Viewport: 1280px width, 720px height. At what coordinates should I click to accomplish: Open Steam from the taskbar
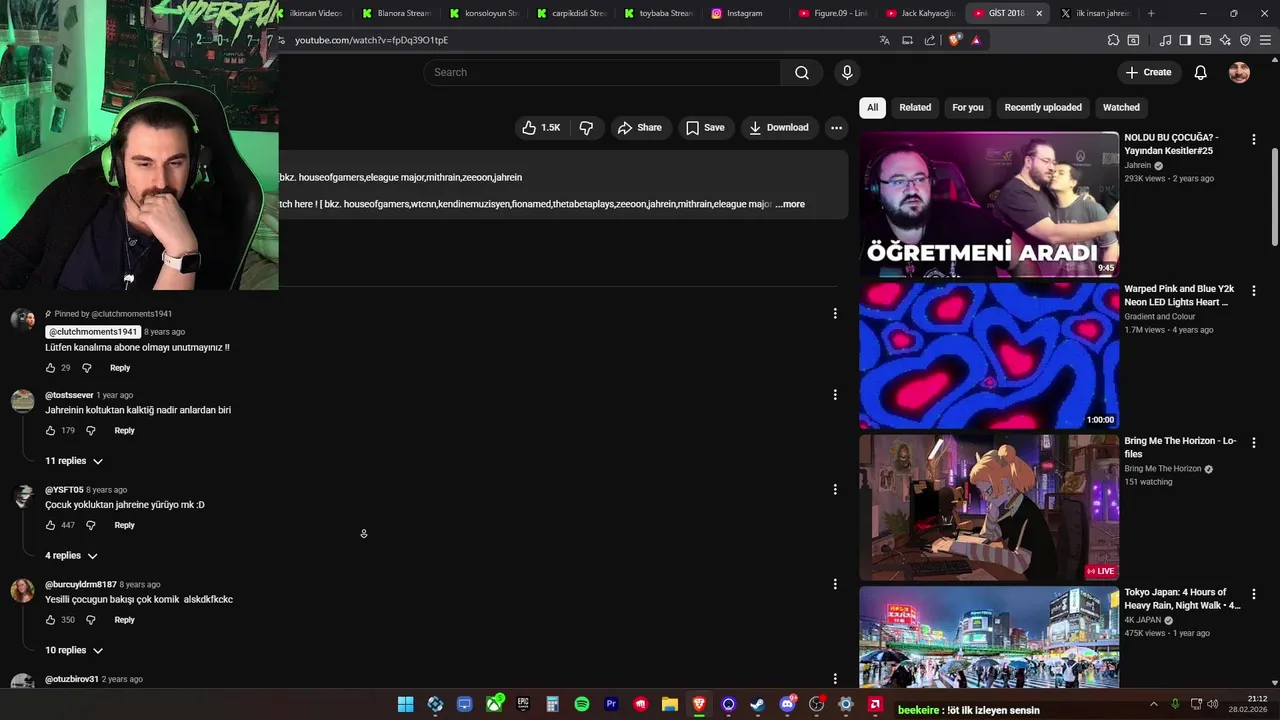(757, 704)
